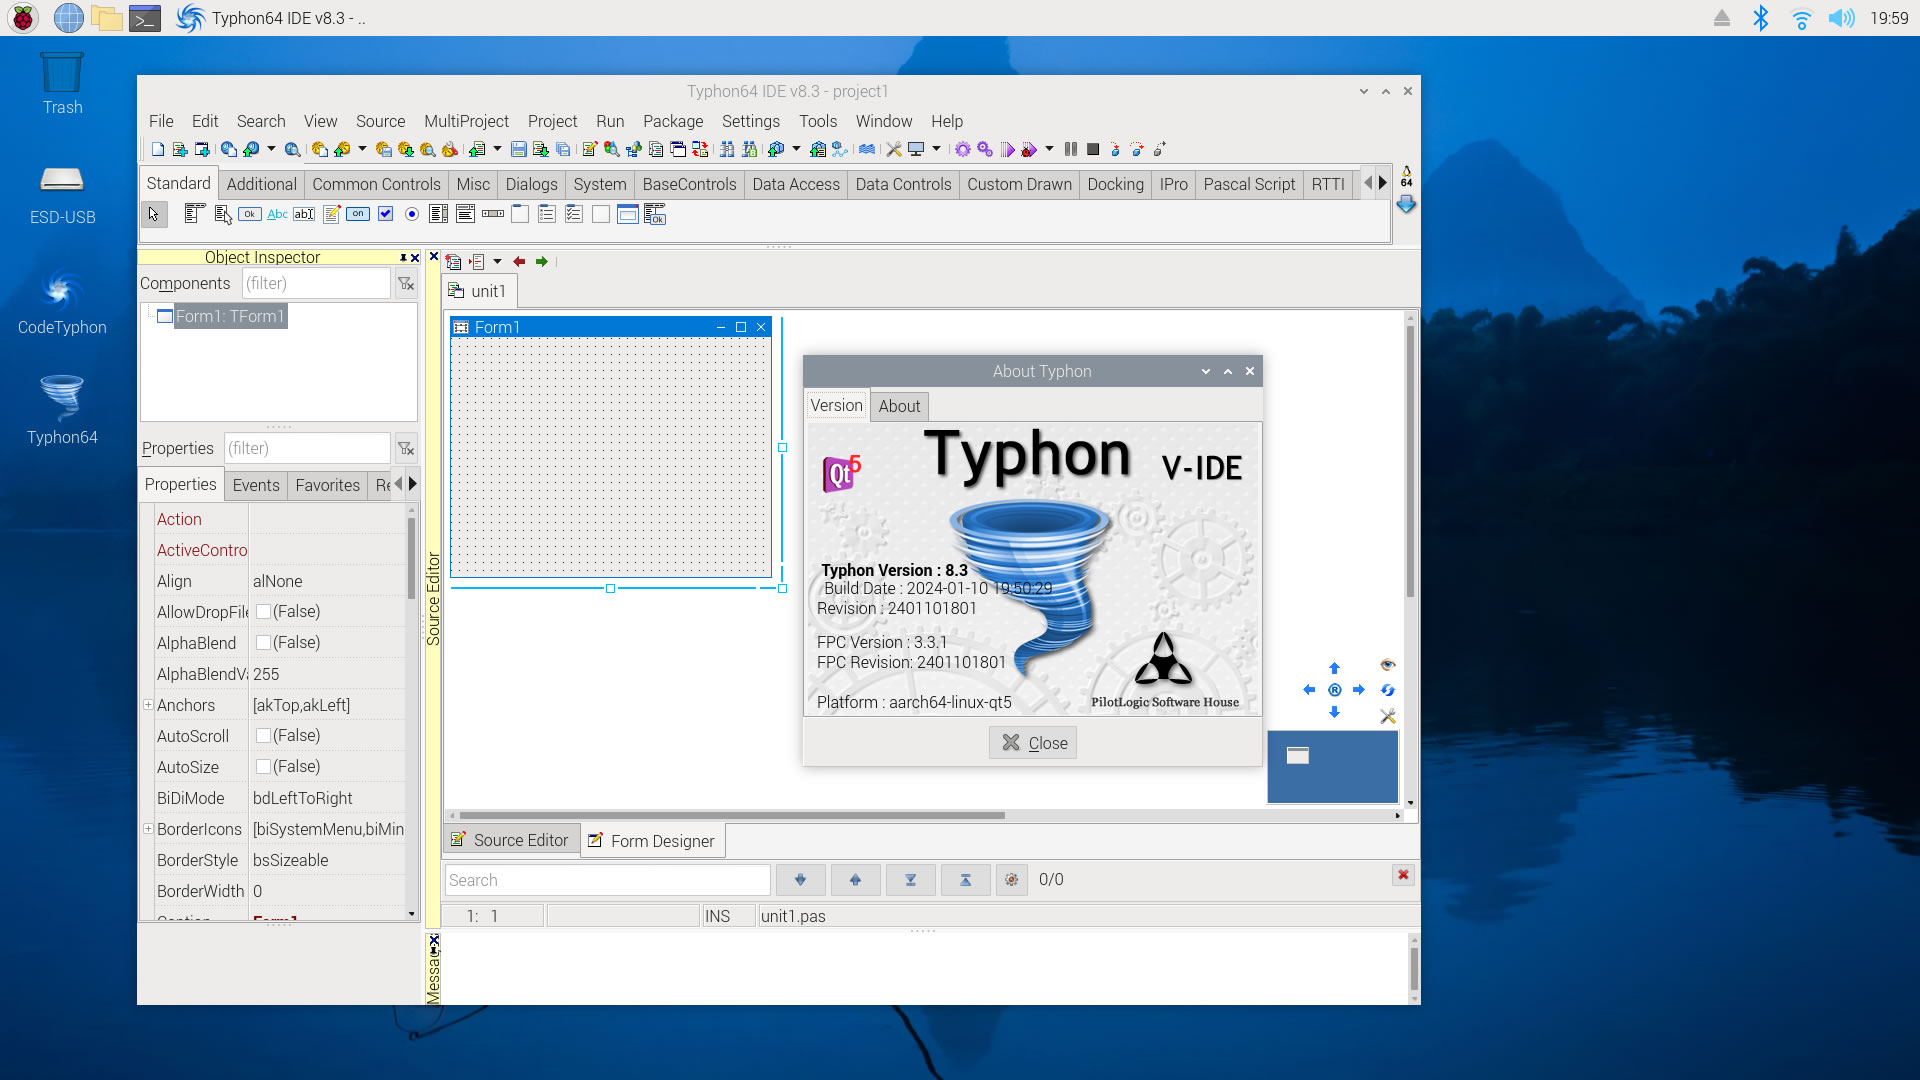
Task: Switch to Common Controls palette tab
Action: 376,184
